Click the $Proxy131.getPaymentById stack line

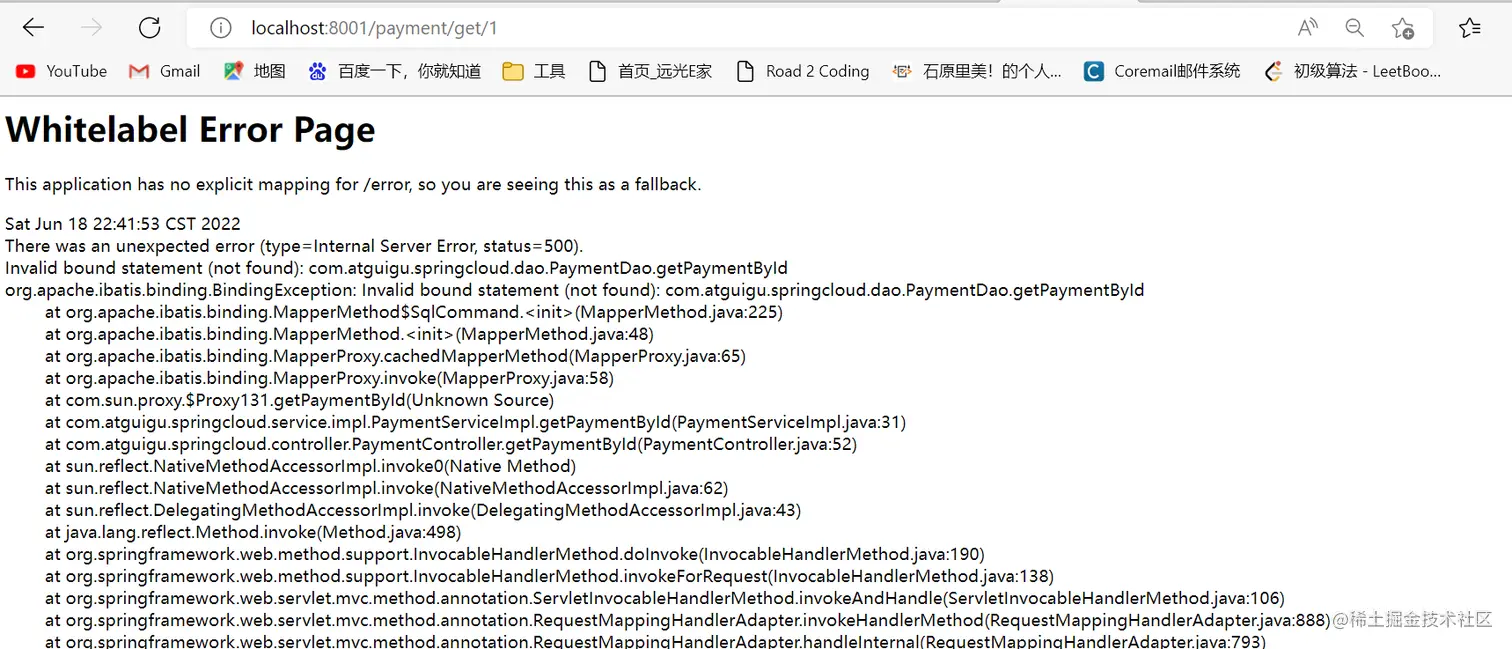(299, 400)
